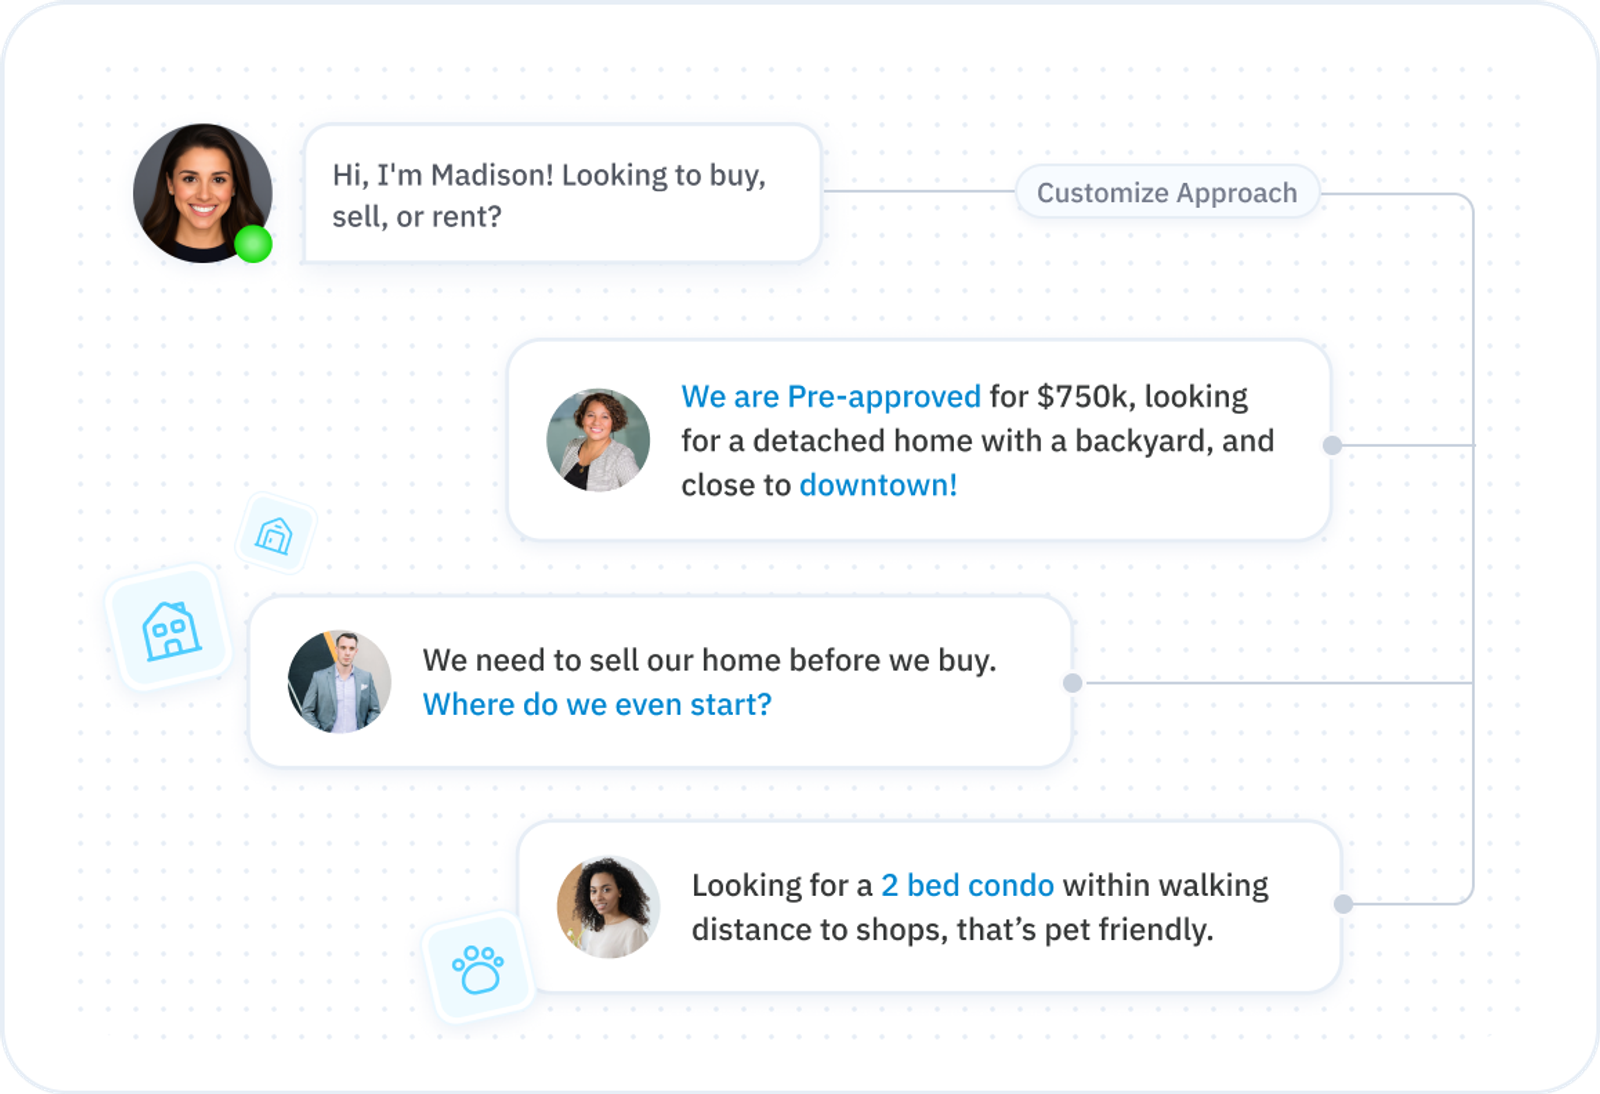Click Madison's green online status dot

[x=253, y=244]
